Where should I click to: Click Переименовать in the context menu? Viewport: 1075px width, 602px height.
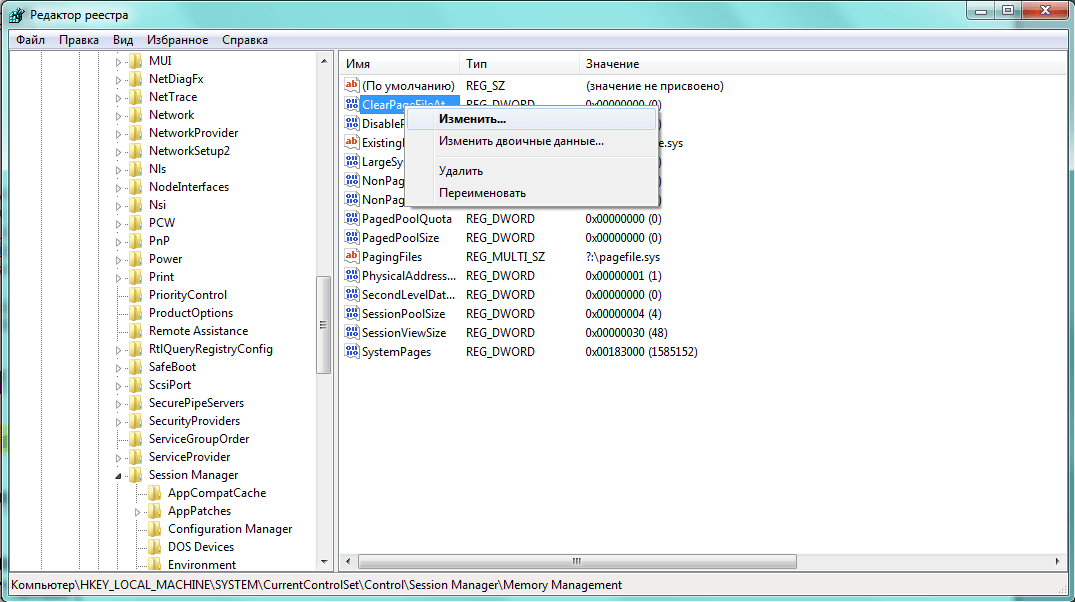(x=482, y=193)
